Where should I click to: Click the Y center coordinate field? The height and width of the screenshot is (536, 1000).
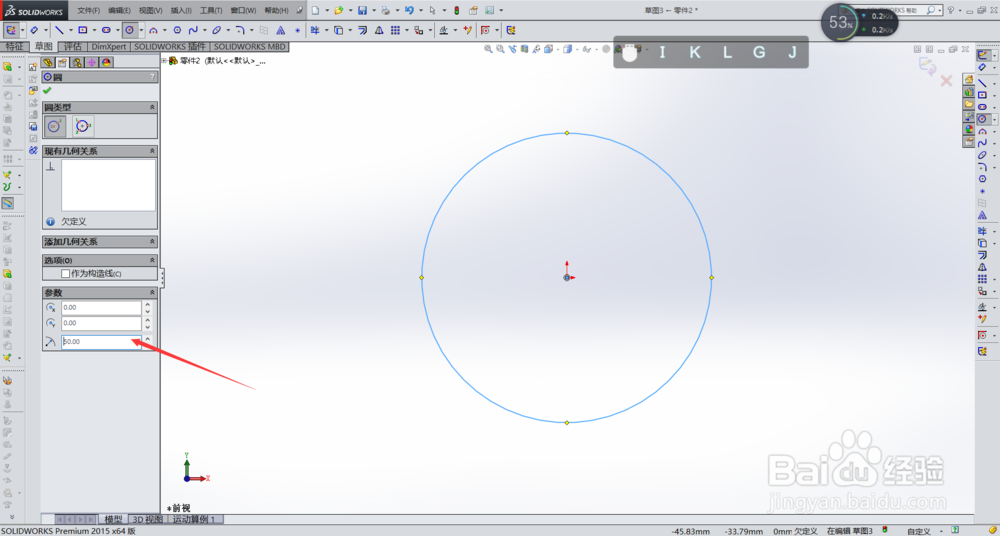(x=101, y=323)
